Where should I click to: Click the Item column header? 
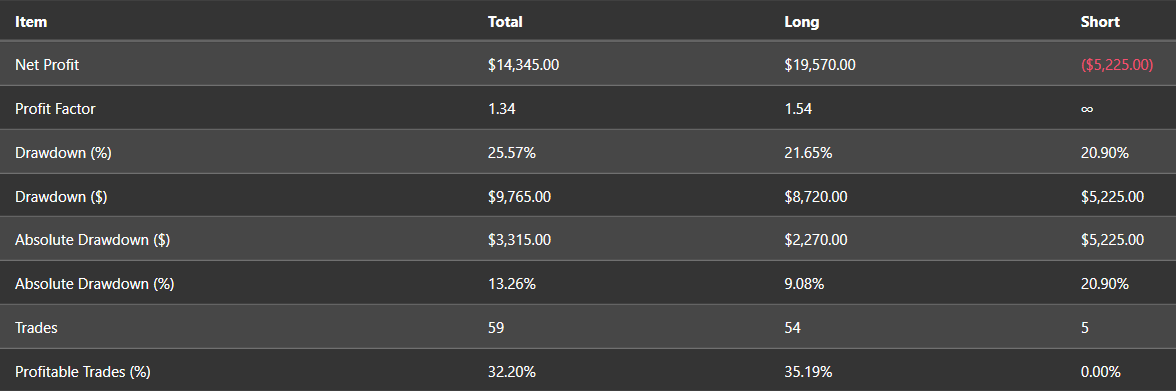31,23
